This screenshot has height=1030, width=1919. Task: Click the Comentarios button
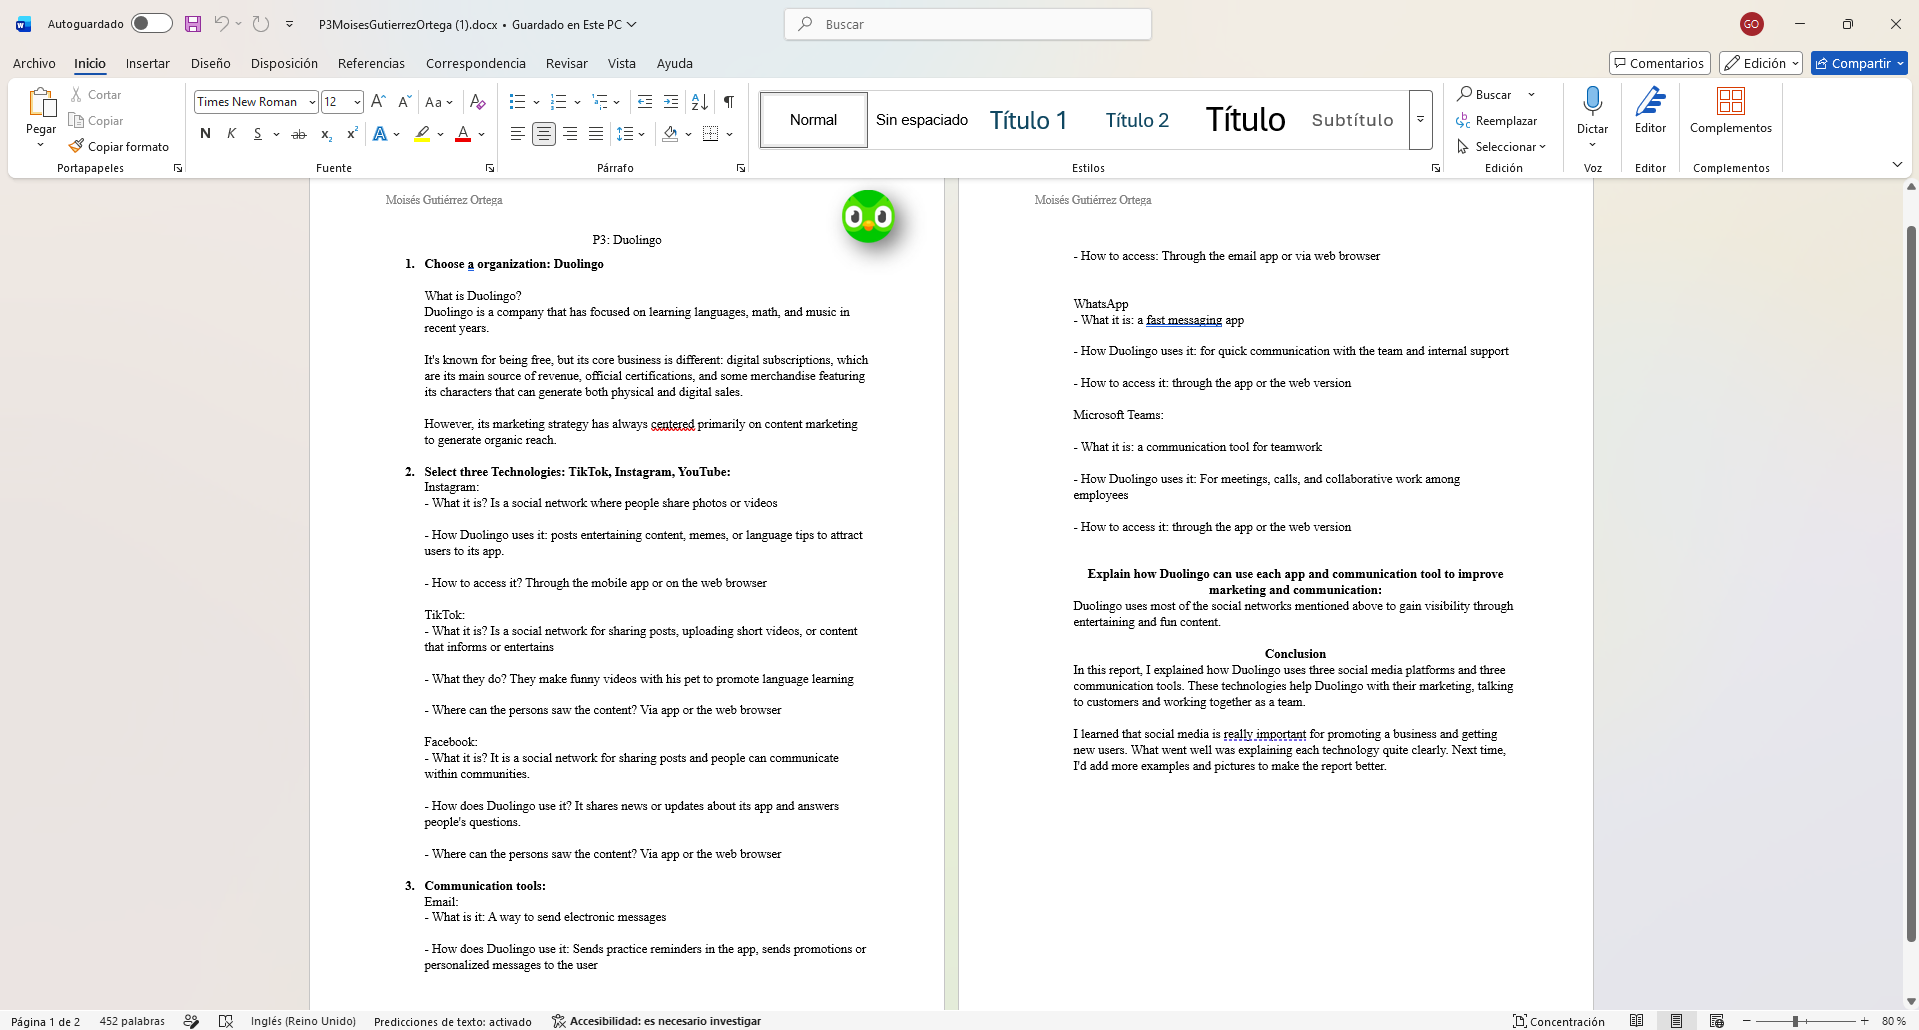(x=1659, y=63)
